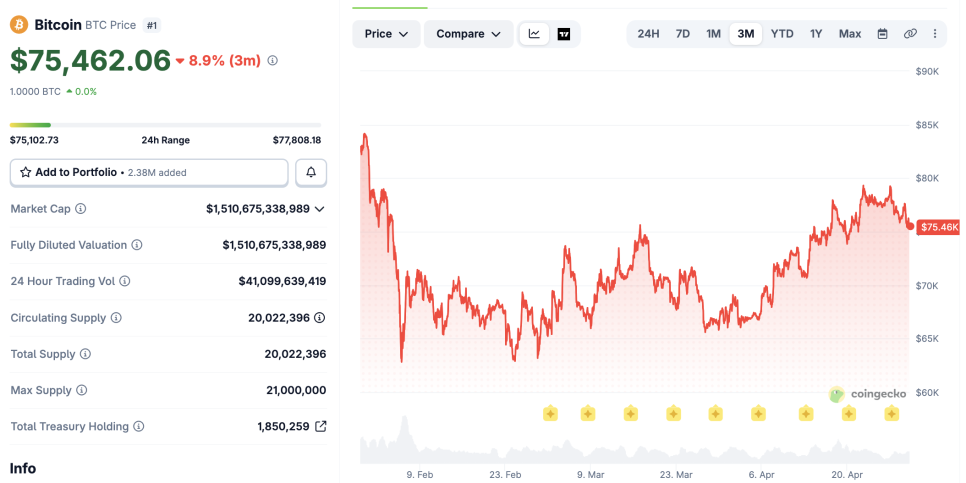Copy chart link with the link icon
The width and height of the screenshot is (966, 483).
coord(910,34)
